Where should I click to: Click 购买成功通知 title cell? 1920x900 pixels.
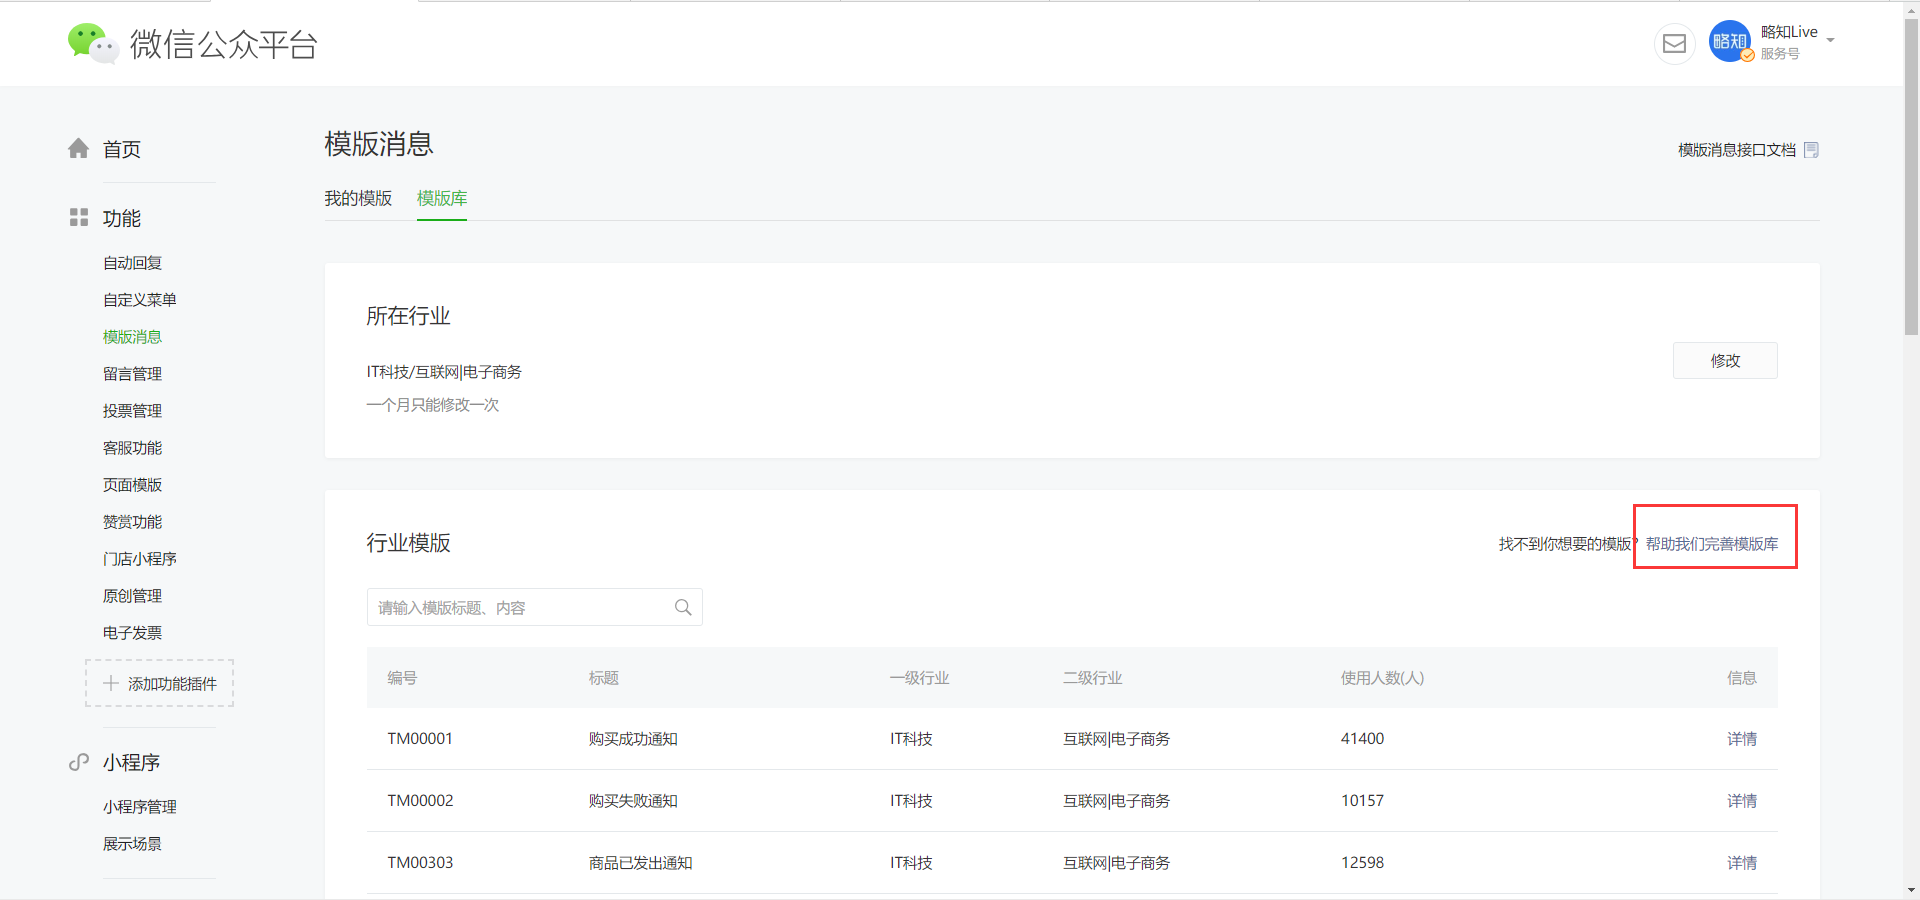pyautogui.click(x=633, y=739)
